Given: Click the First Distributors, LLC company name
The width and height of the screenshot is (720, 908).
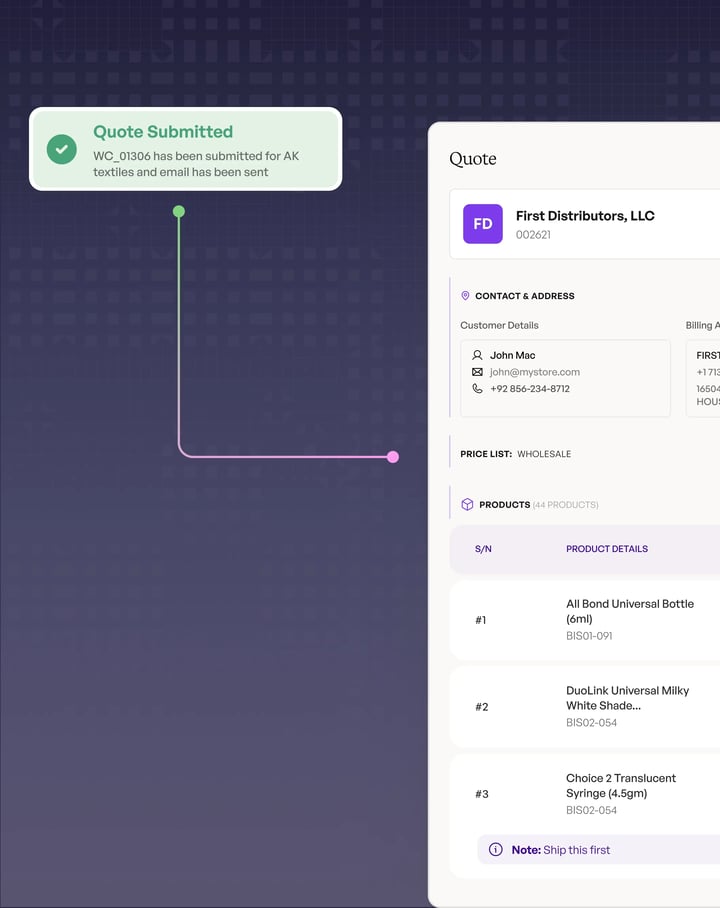Looking at the screenshot, I should (x=585, y=216).
